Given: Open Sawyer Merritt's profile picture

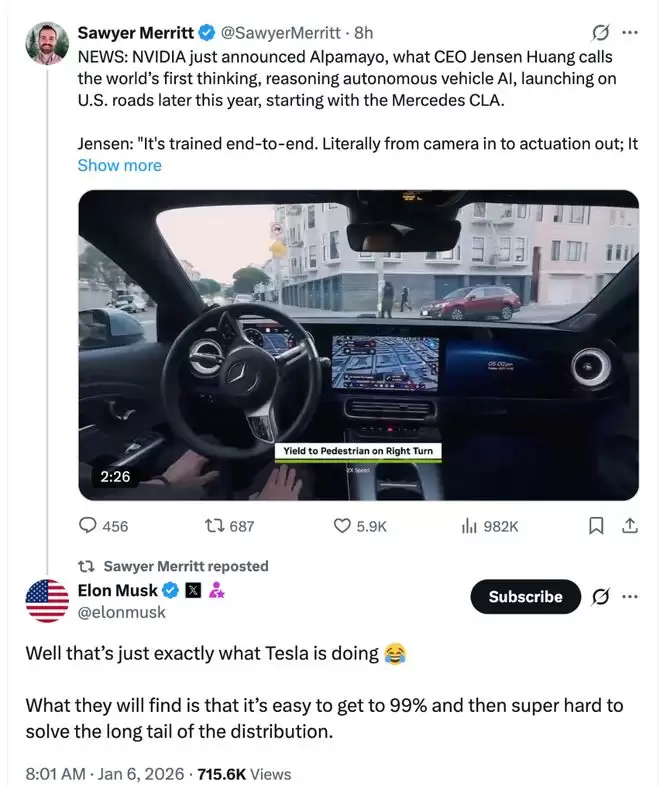Looking at the screenshot, I should [x=48, y=43].
